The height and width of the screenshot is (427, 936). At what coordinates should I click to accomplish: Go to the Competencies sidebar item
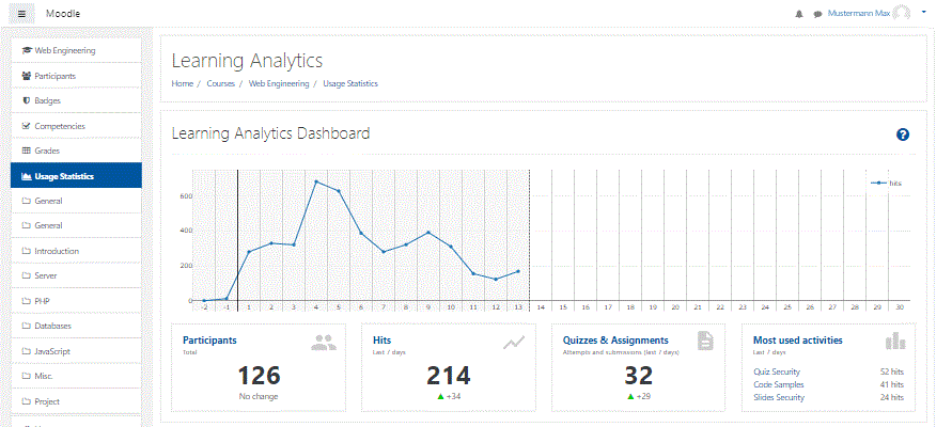[59, 126]
